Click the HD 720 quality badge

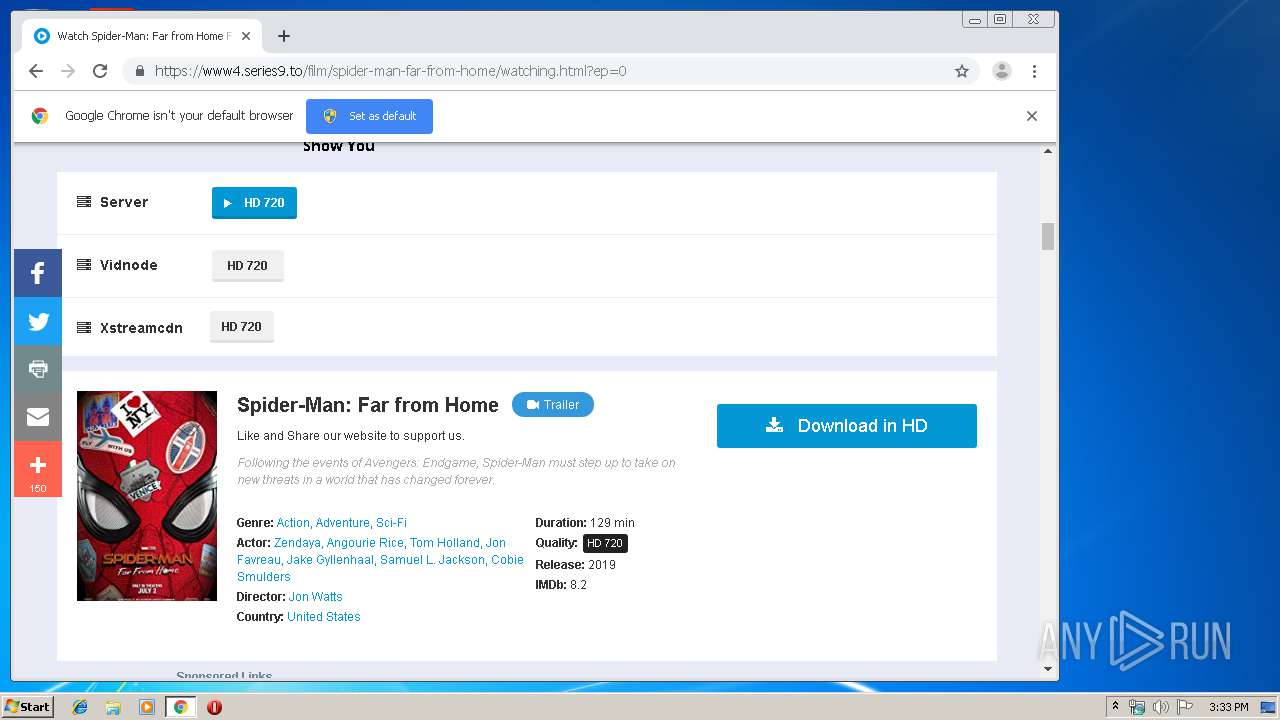tap(605, 543)
